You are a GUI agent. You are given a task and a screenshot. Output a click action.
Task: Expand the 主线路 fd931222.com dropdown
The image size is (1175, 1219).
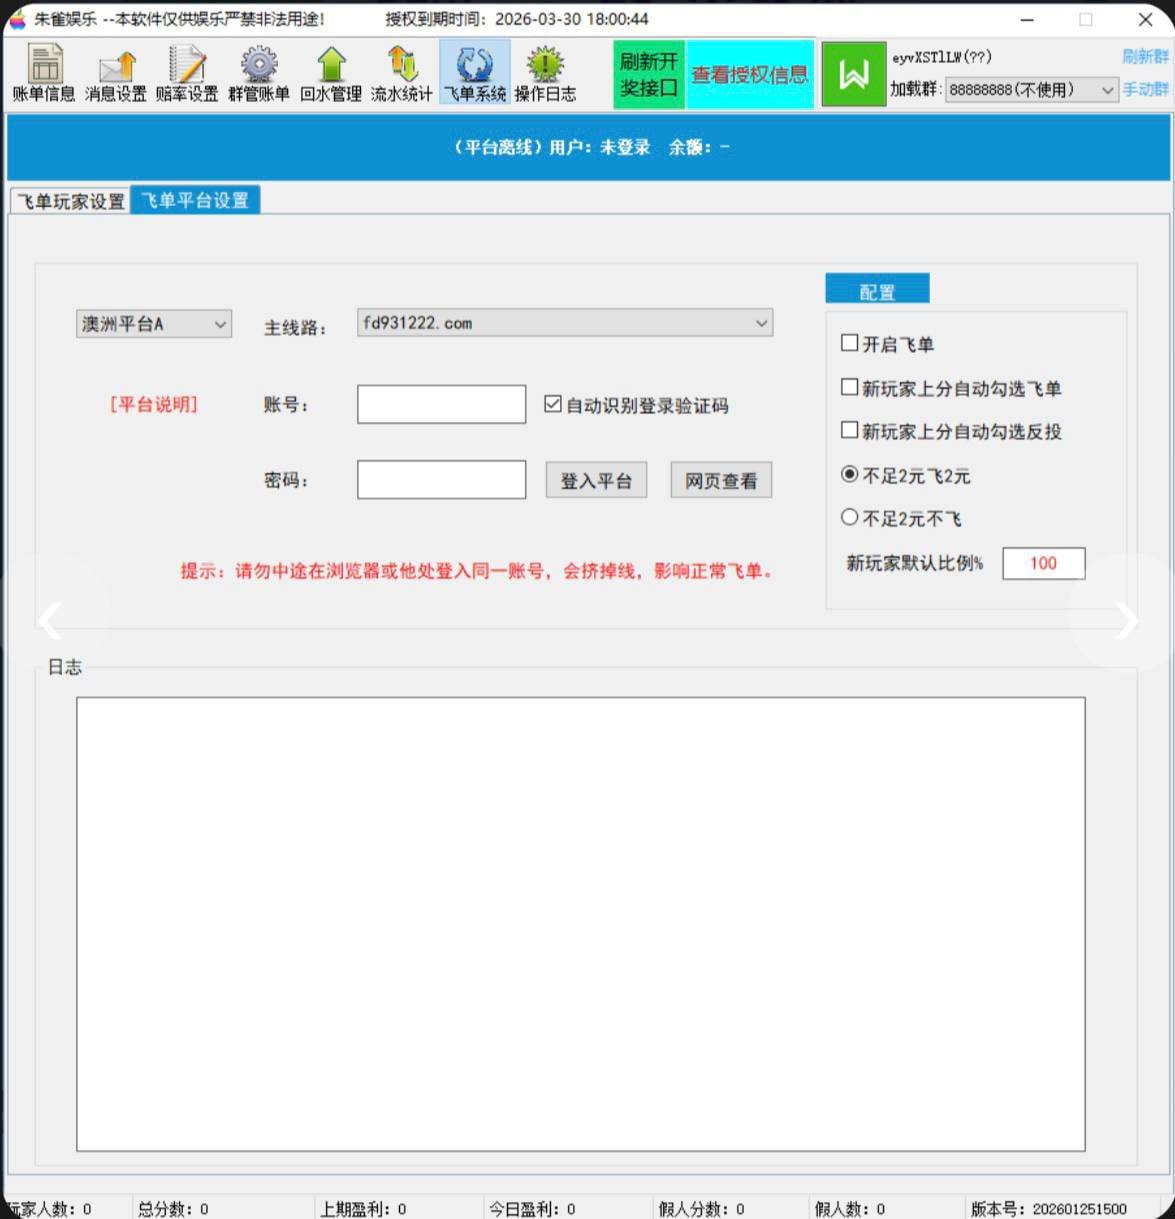(x=565, y=323)
